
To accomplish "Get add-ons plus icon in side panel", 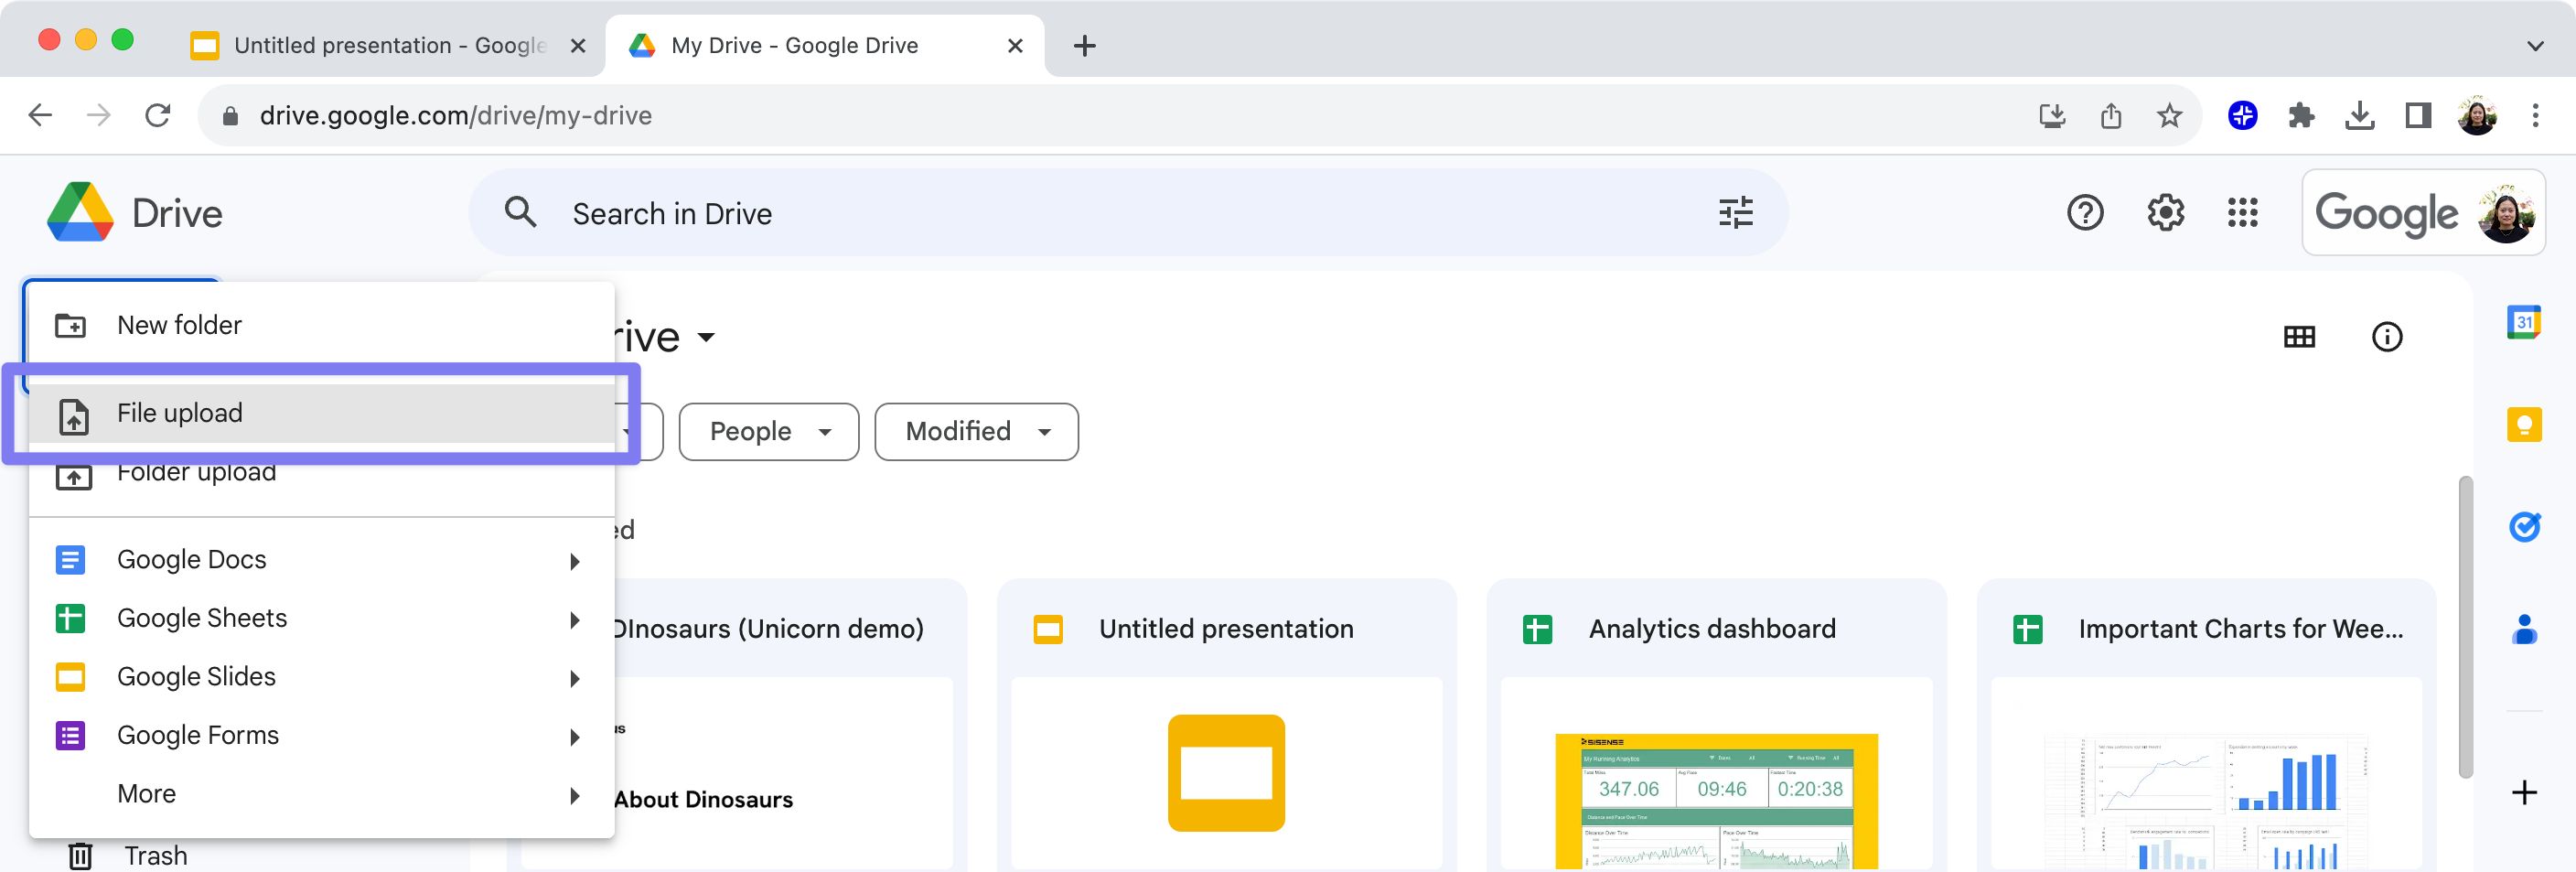I will tap(2523, 792).
